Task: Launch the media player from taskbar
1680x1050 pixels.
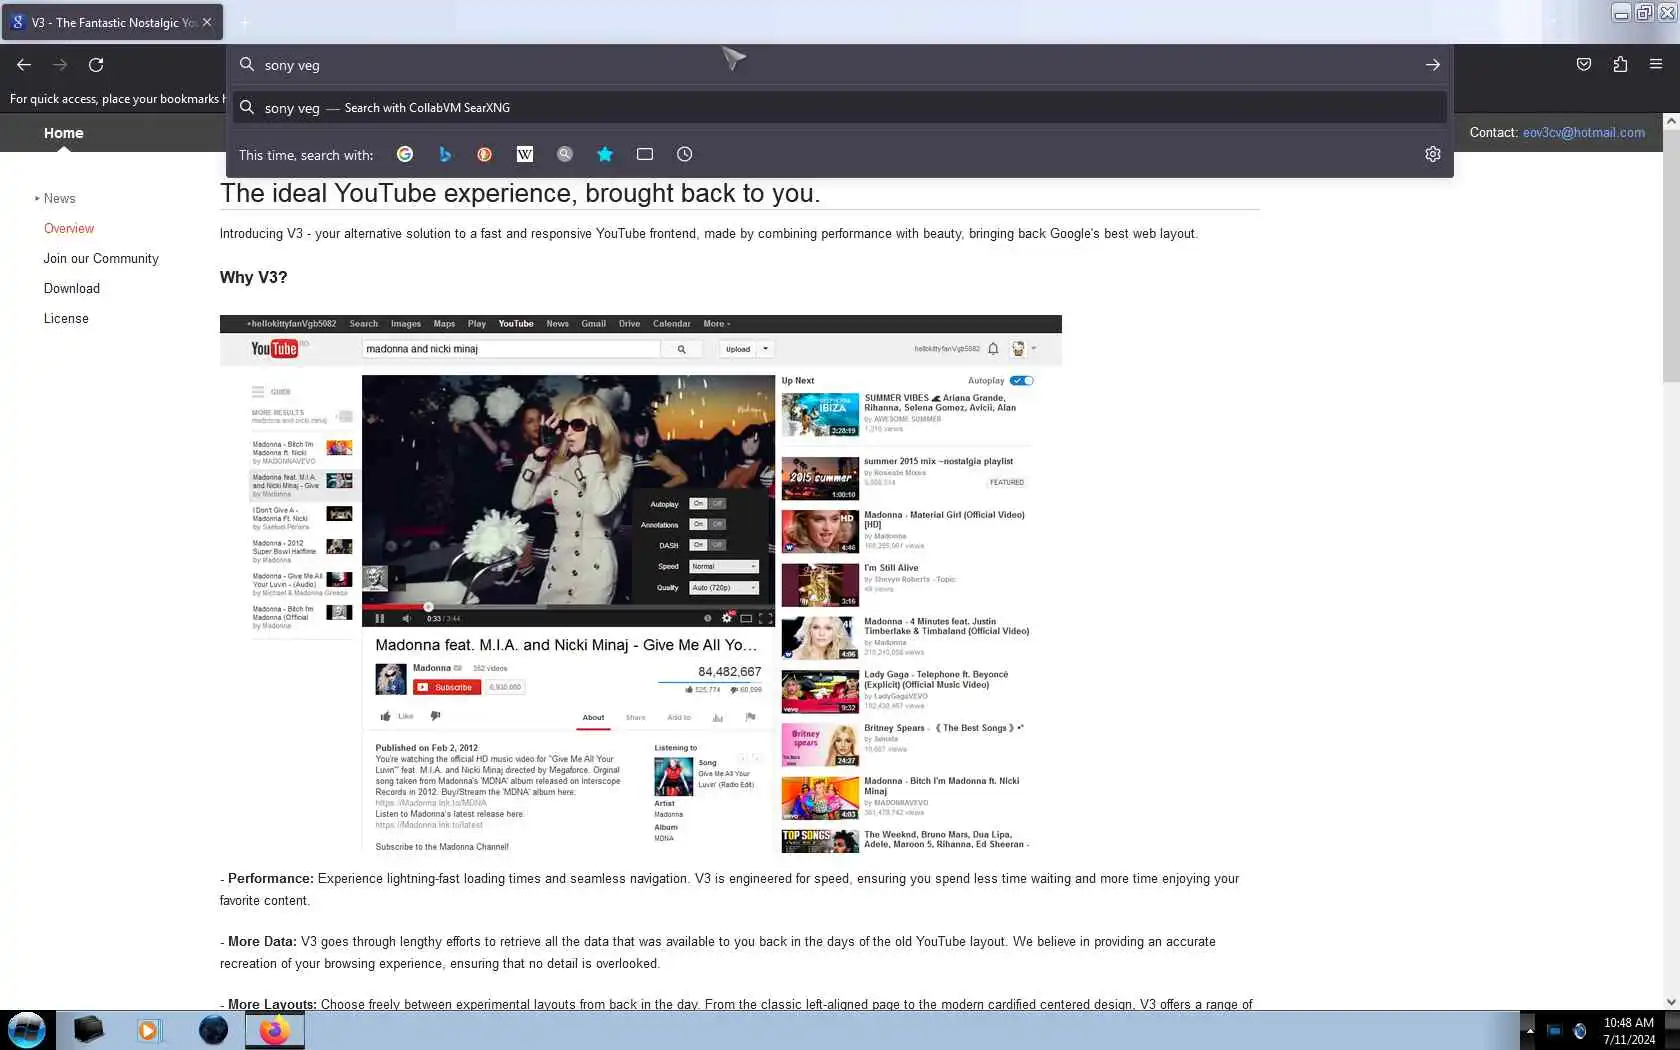Action: click(x=149, y=1030)
